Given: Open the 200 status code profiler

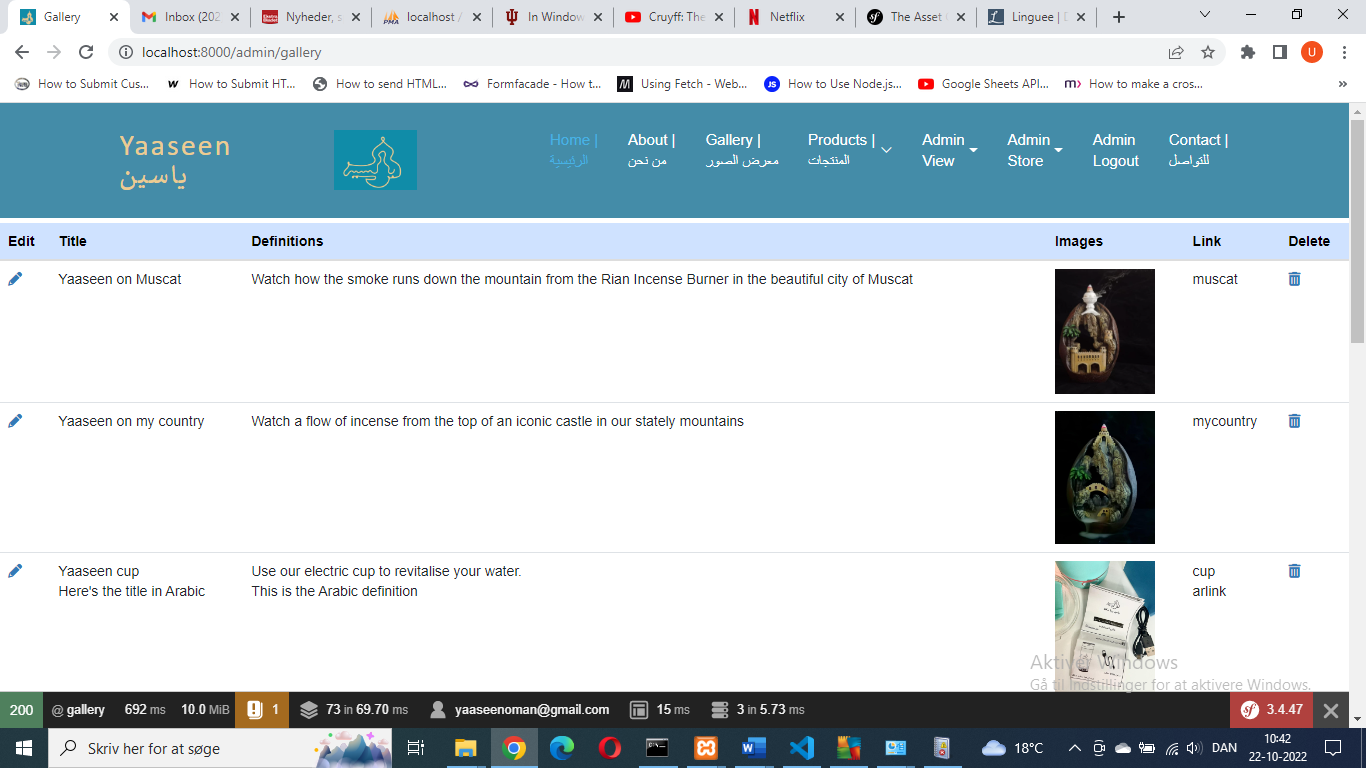Looking at the screenshot, I should 21,710.
